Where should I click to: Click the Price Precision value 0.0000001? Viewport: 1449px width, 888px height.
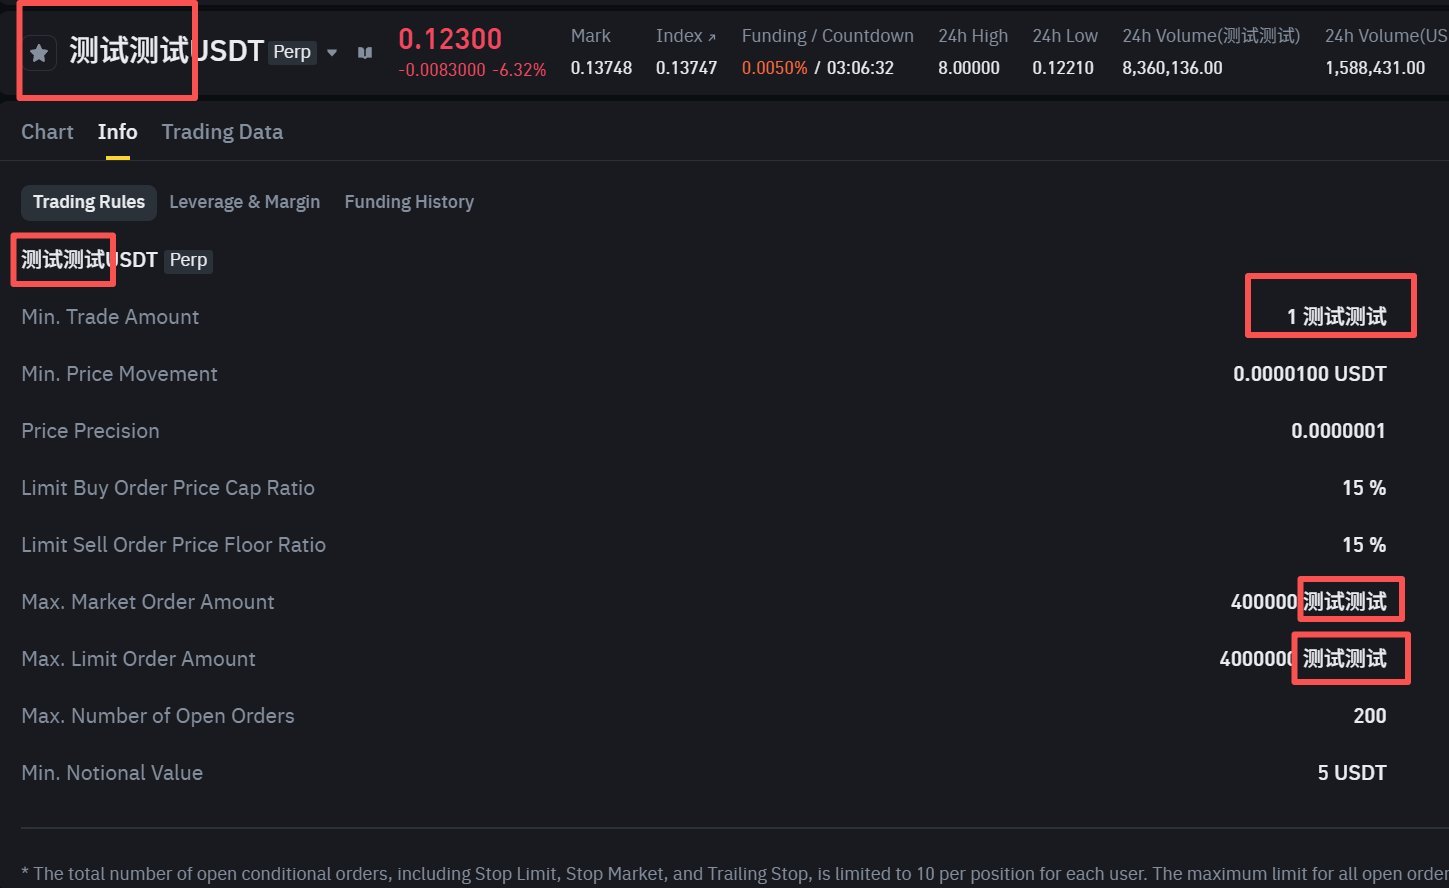pyautogui.click(x=1339, y=431)
